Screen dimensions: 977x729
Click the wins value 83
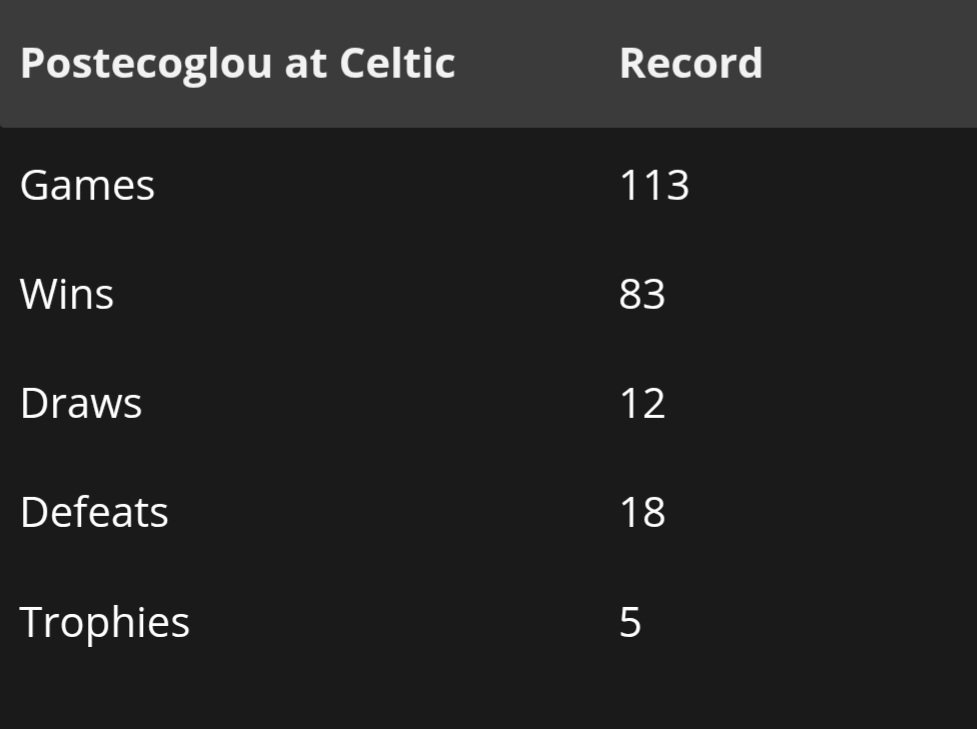coord(642,295)
